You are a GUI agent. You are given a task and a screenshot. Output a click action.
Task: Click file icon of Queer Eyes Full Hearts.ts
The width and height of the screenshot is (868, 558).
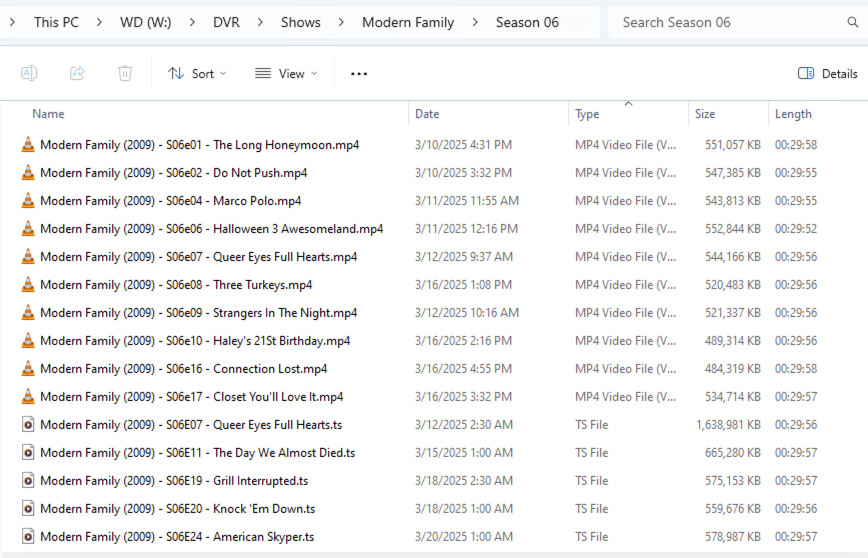28,425
